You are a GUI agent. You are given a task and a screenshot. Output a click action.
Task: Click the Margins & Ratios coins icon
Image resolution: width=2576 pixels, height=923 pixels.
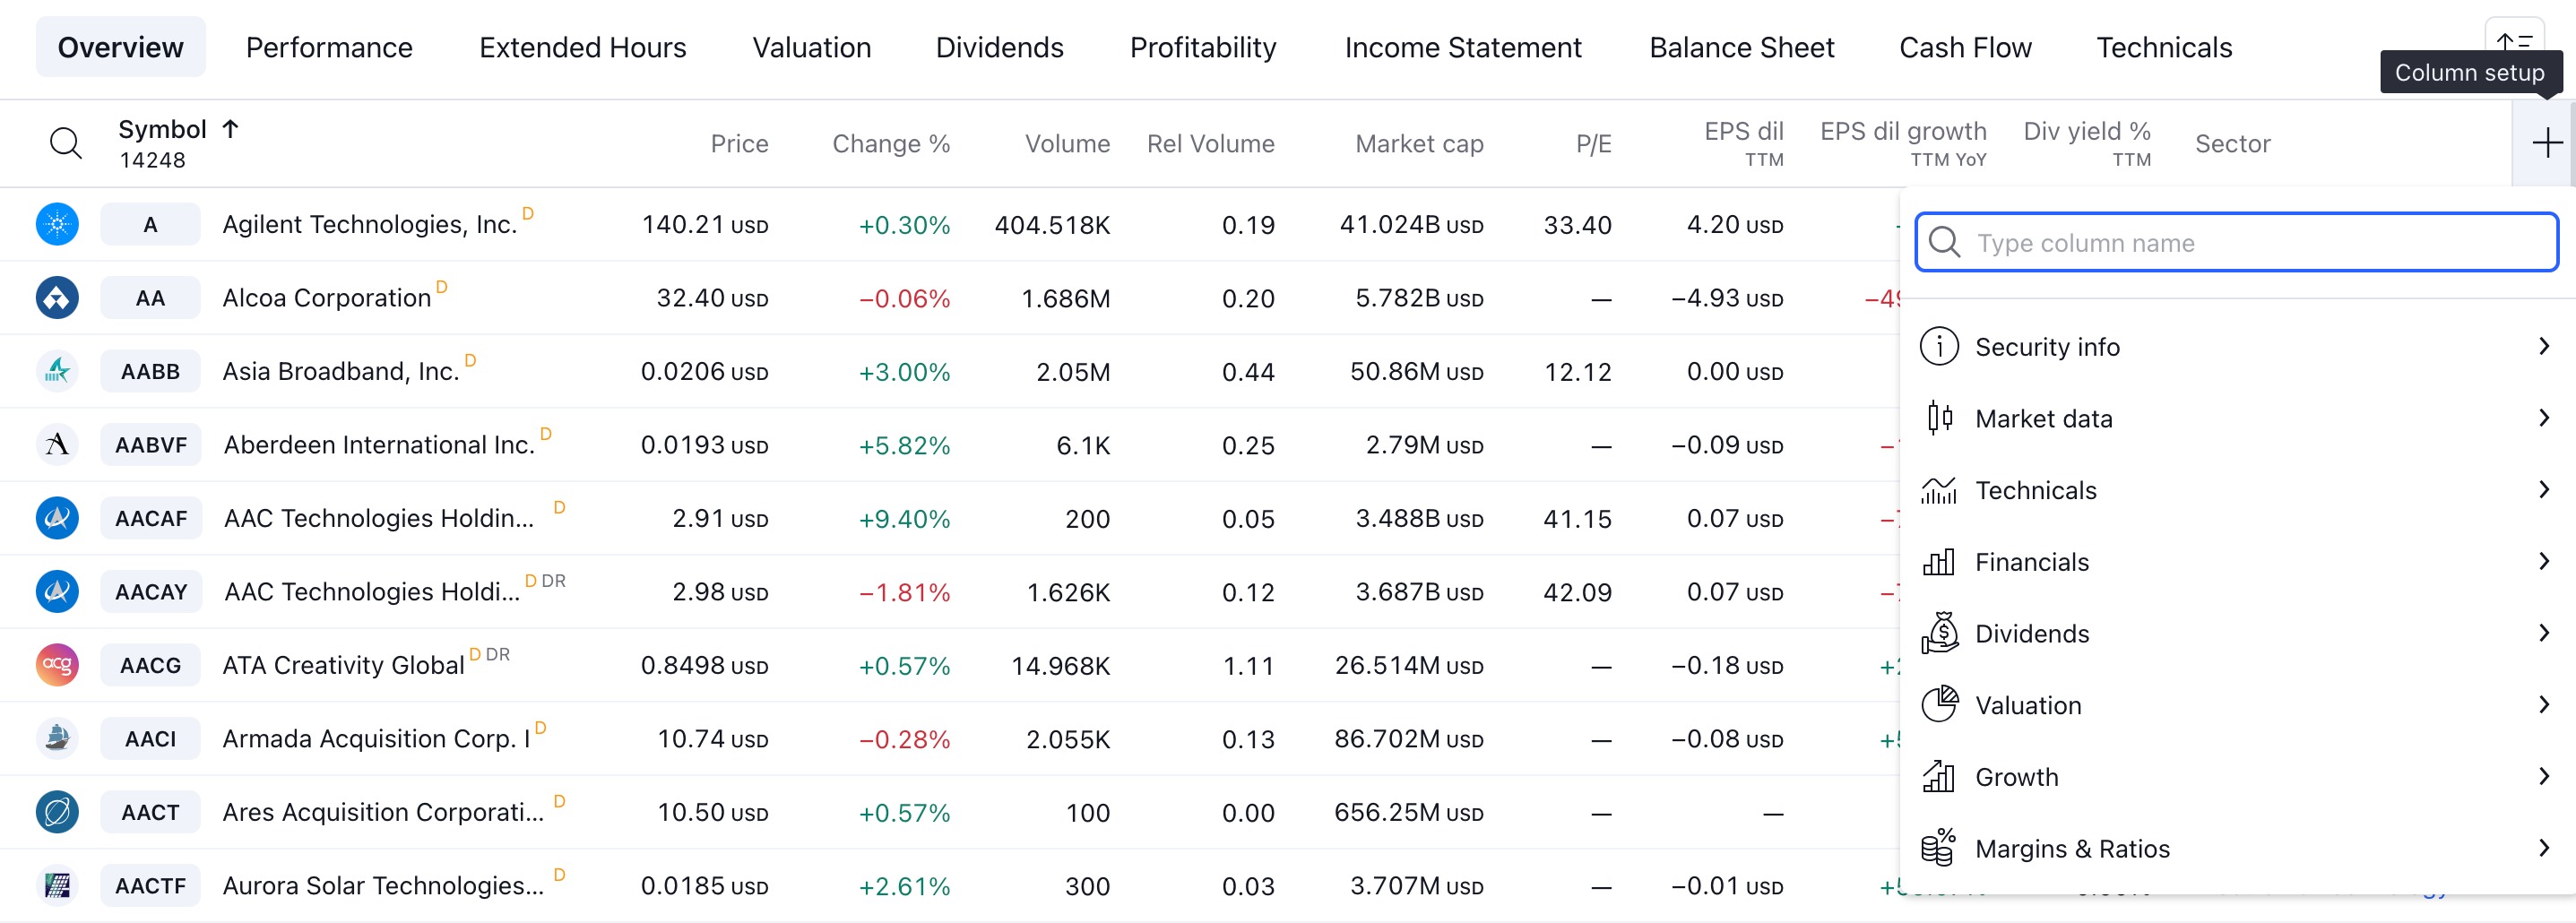[x=1939, y=848]
